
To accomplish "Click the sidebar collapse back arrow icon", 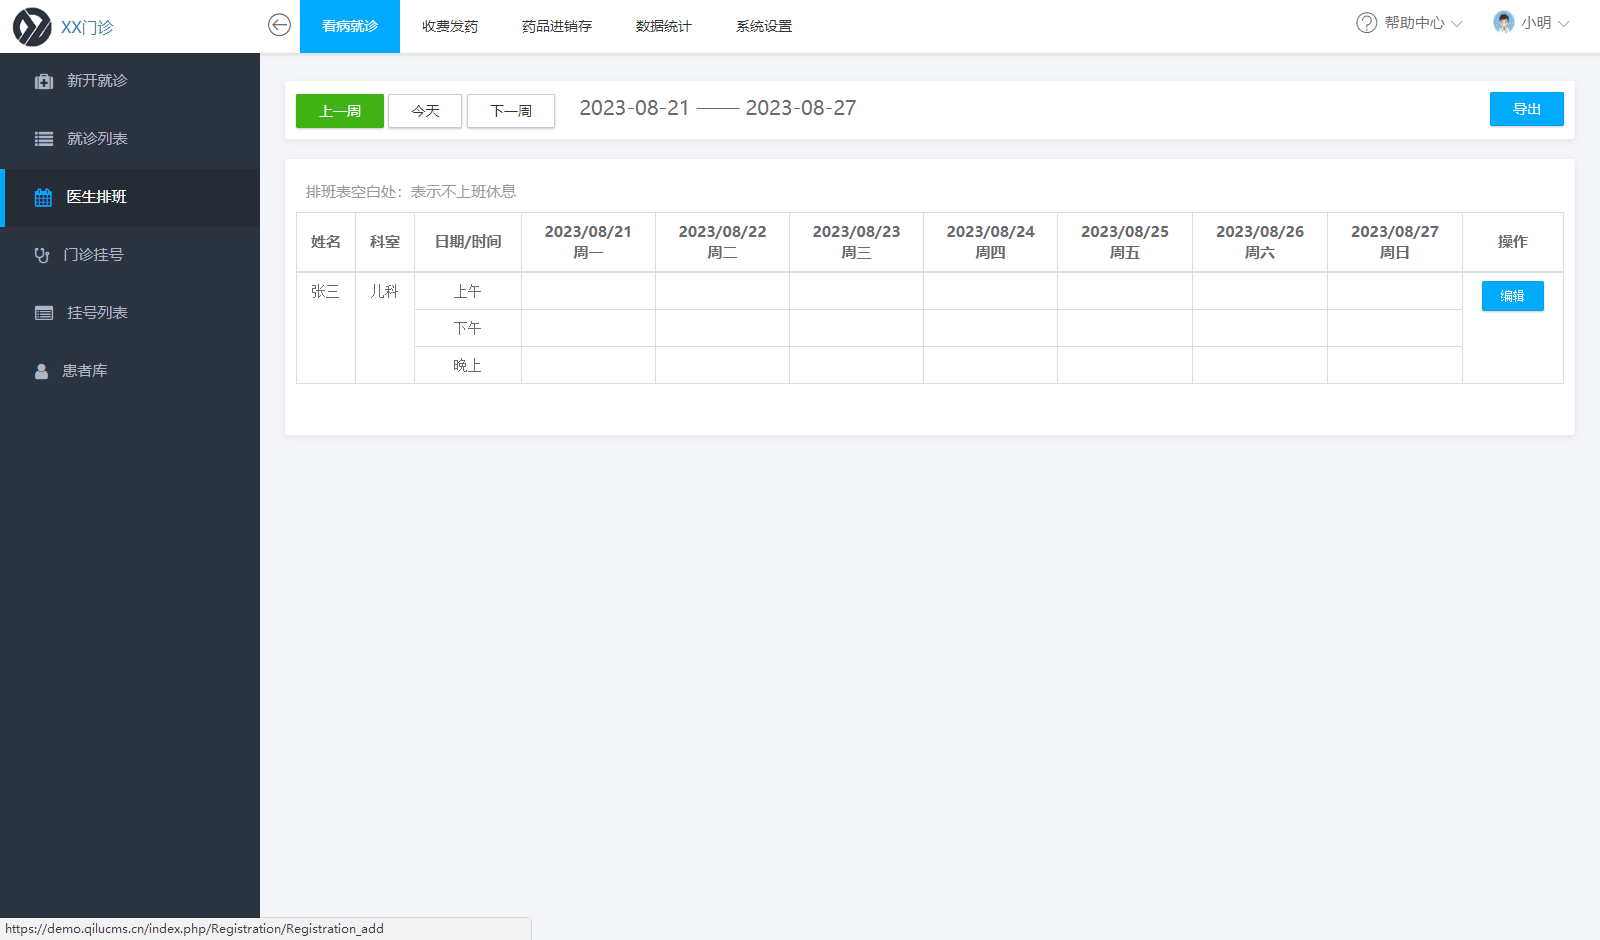I will pos(279,25).
